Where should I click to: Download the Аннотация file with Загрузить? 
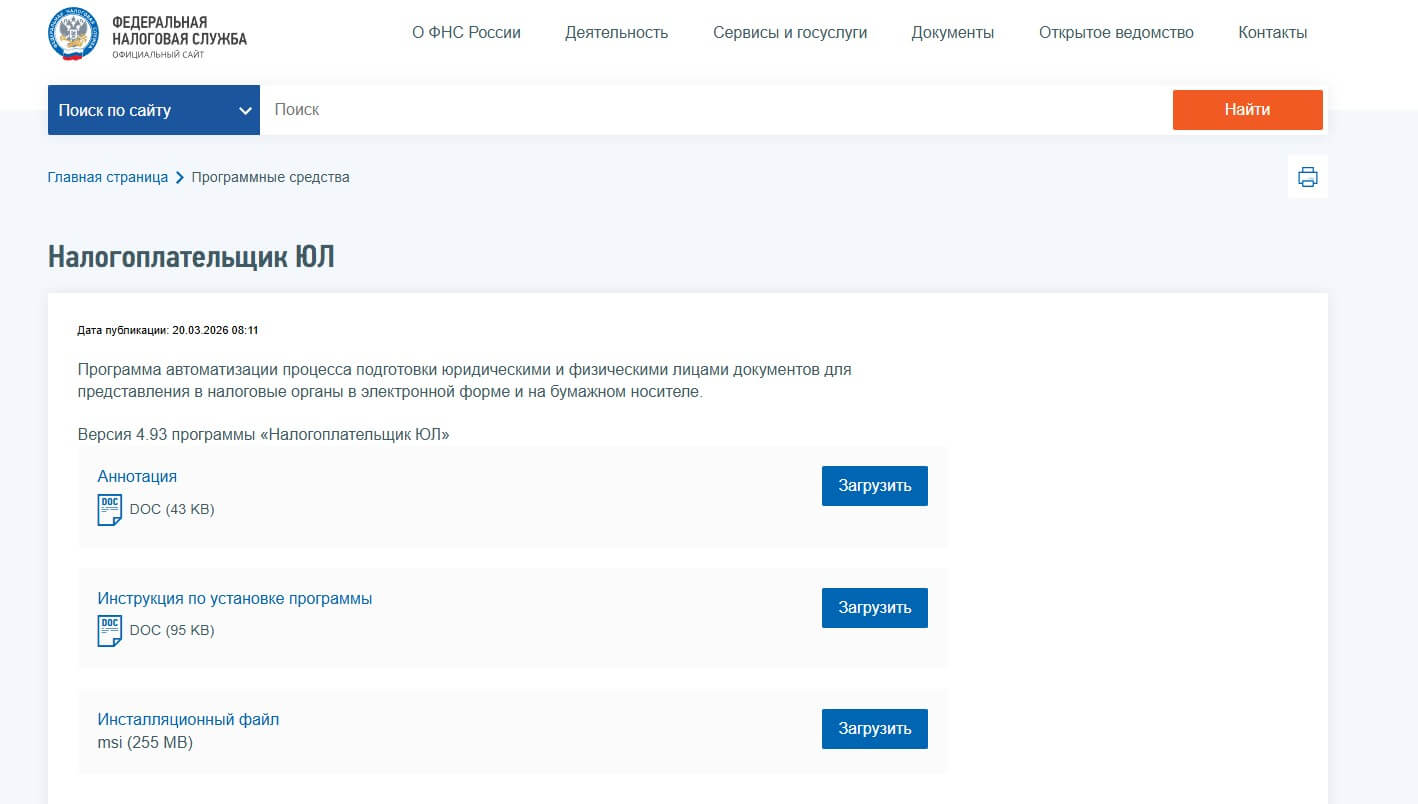coord(874,486)
